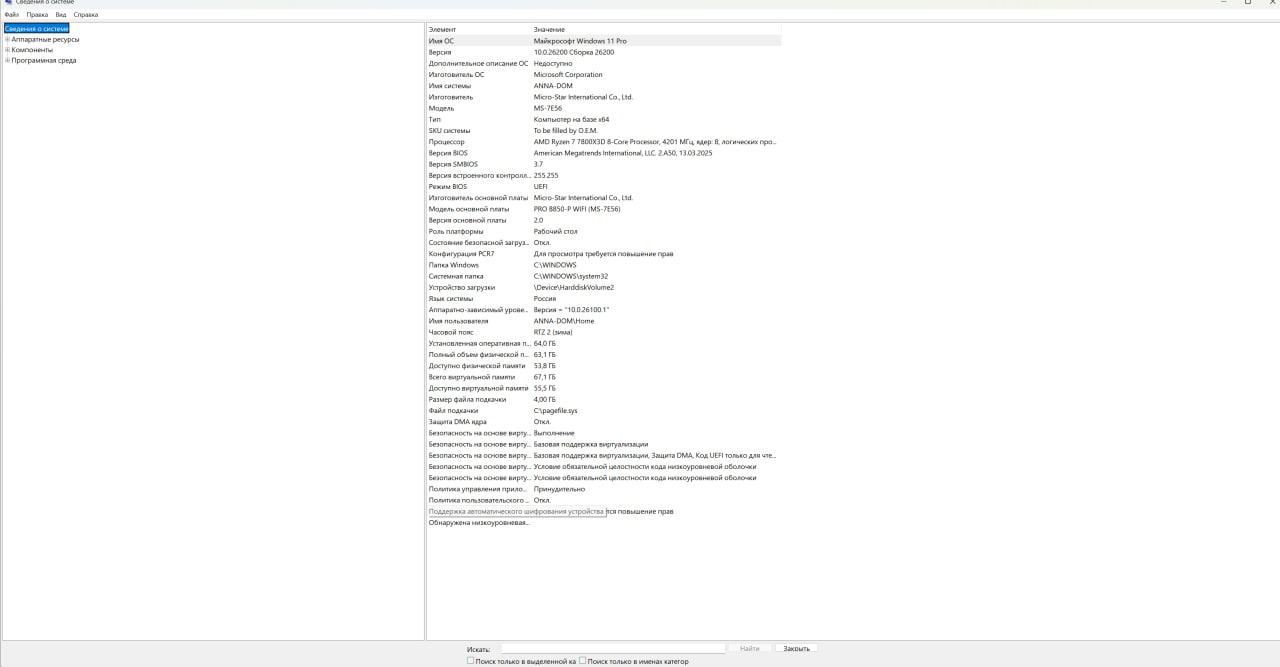This screenshot has height=667, width=1280.
Task: Click the Найти button
Action: (750, 649)
